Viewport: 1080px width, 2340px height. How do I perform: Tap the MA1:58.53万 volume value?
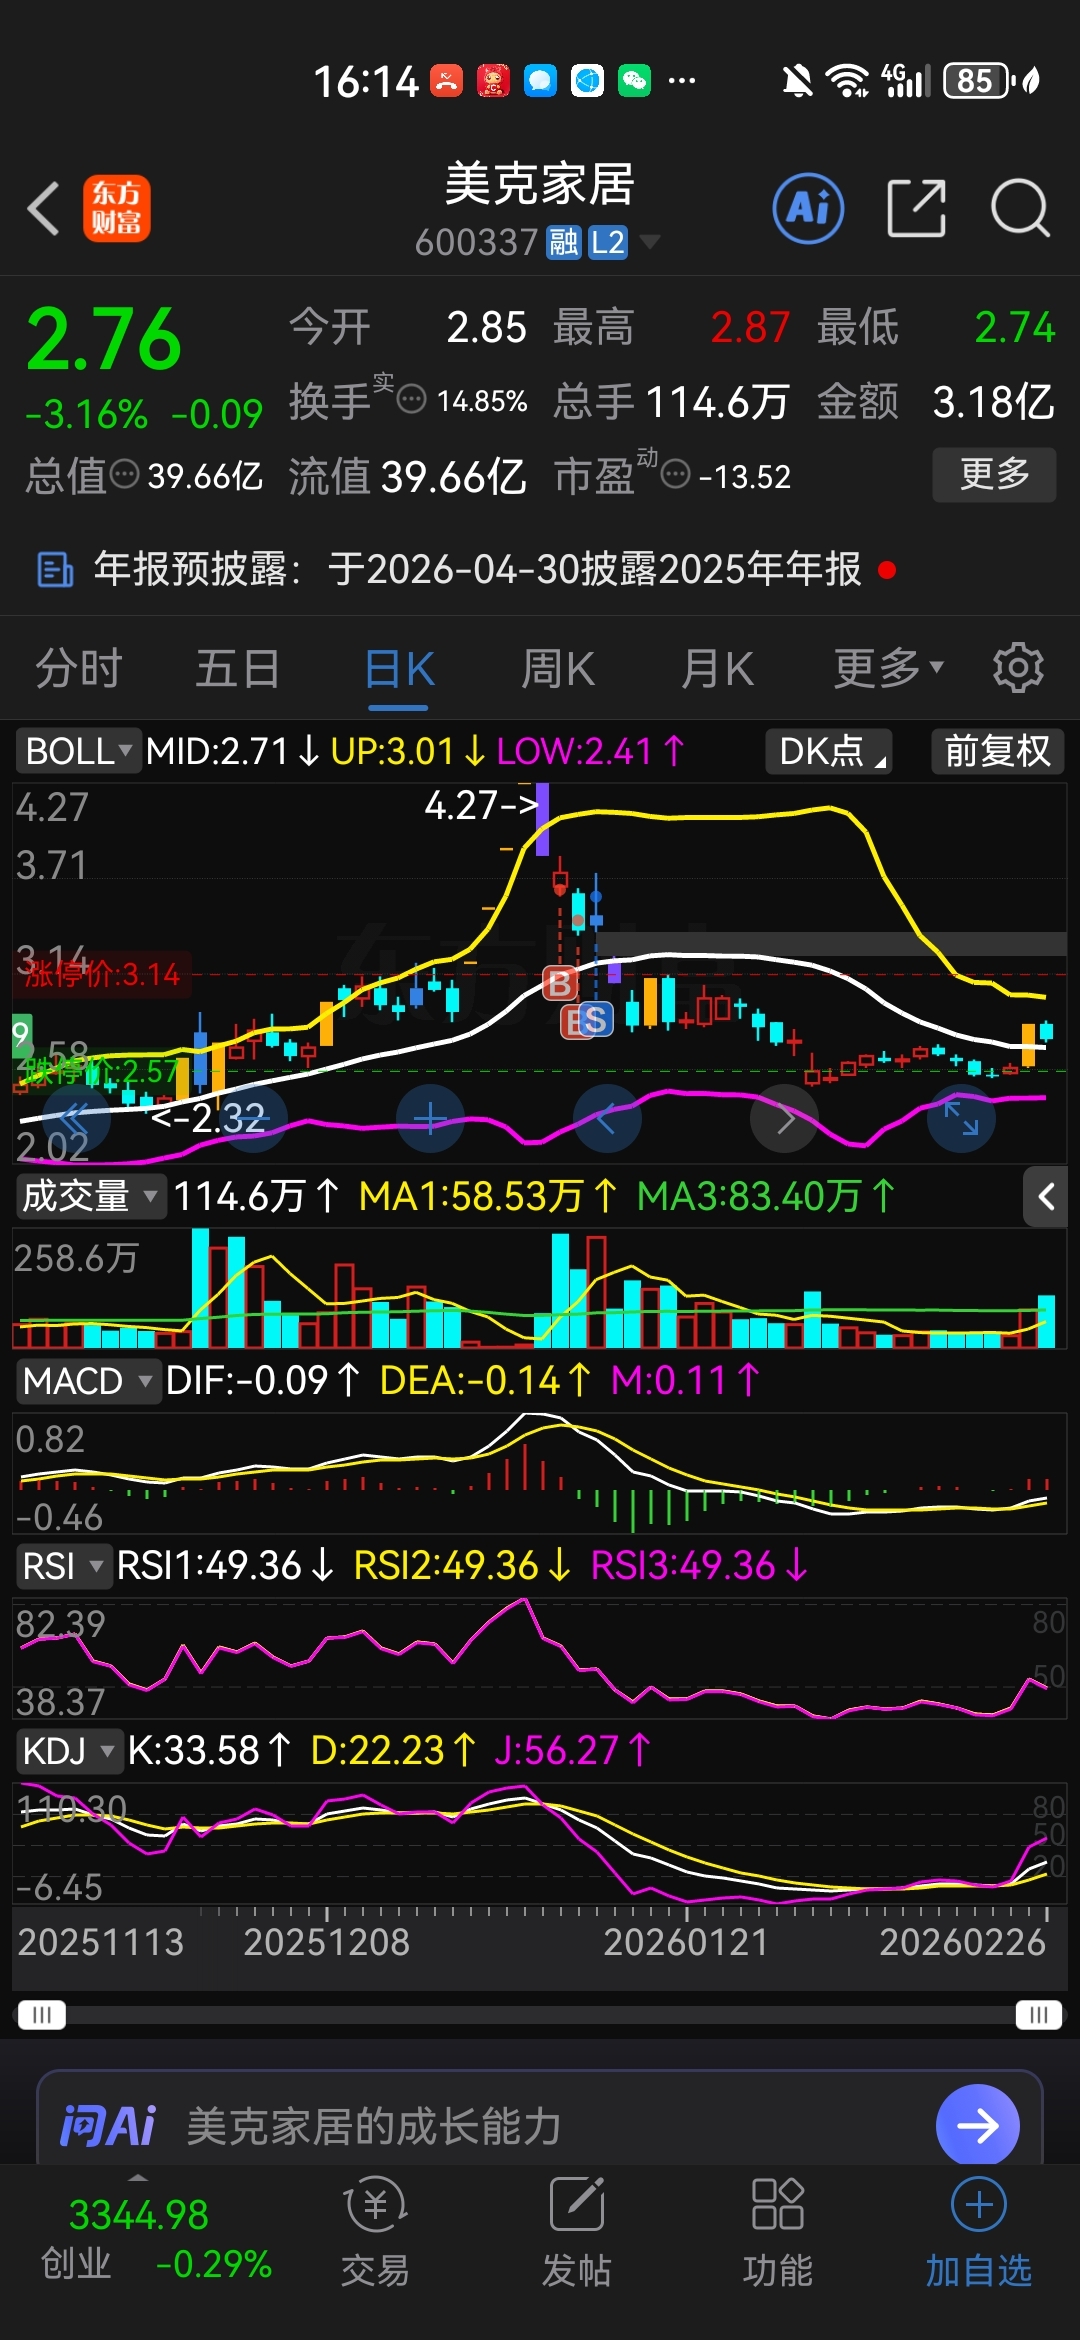tap(488, 1196)
